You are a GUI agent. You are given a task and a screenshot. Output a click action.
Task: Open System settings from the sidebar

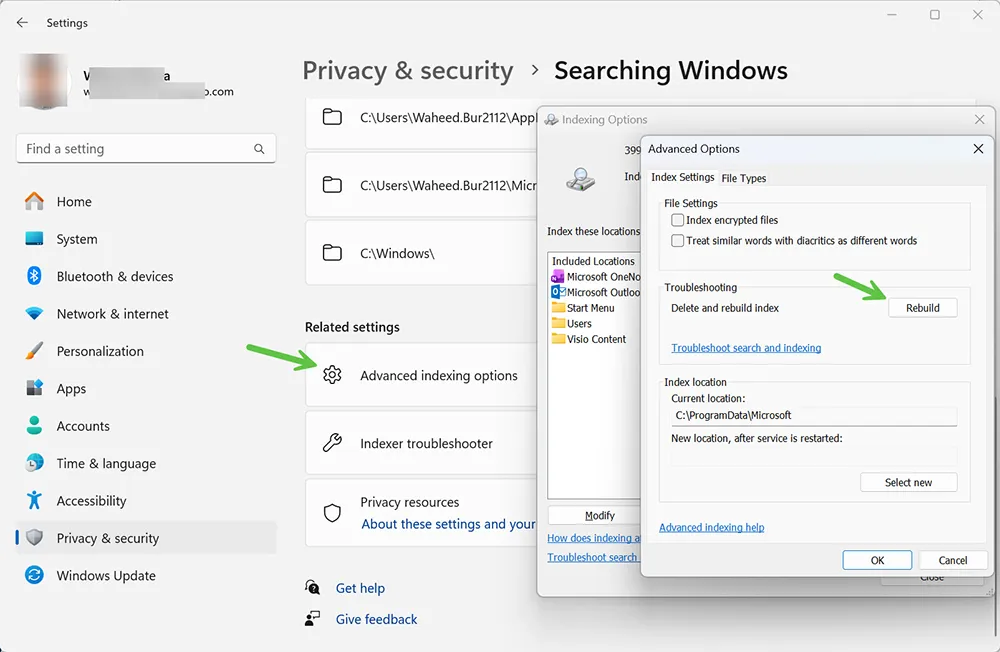[31, 239]
